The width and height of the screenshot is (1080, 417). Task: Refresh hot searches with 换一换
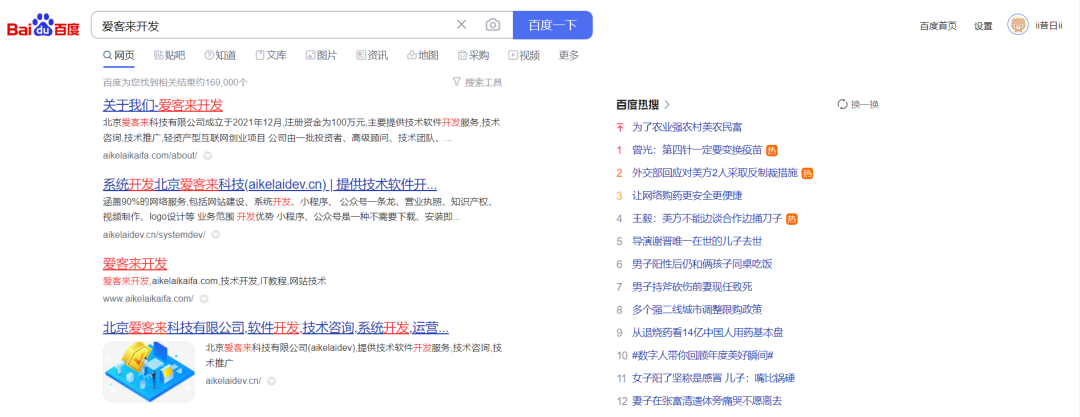[x=858, y=105]
